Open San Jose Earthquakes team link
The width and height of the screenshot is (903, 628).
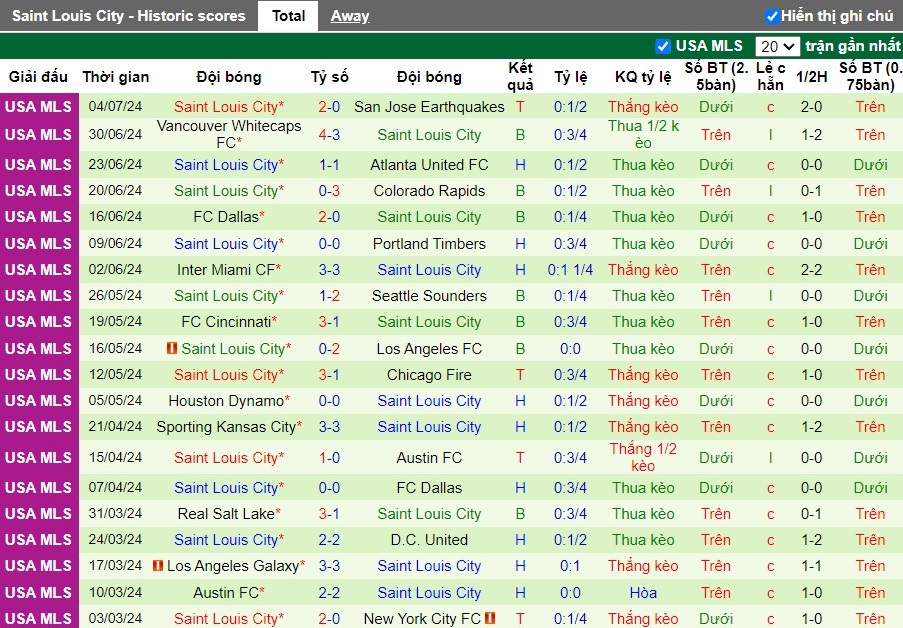pos(429,107)
